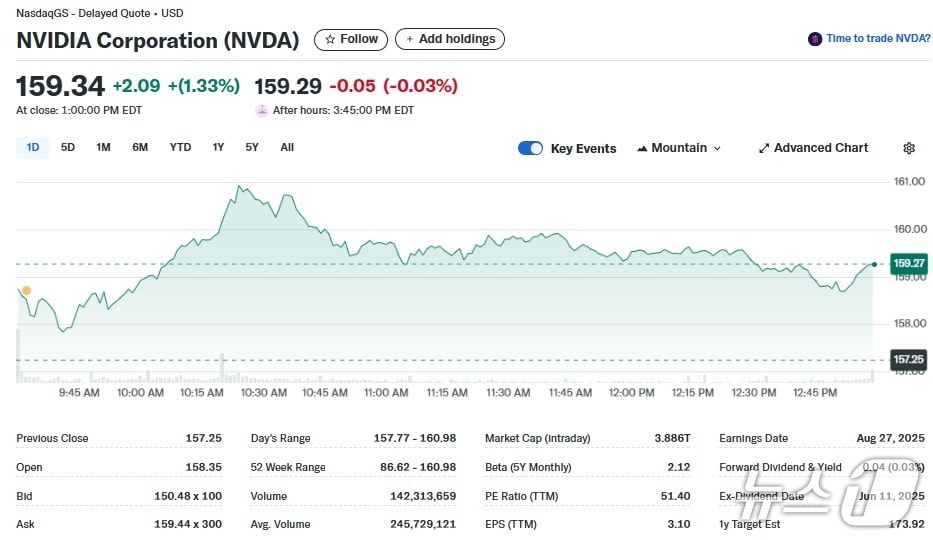933x540 pixels.
Task: Open chart settings gear icon
Action: (x=908, y=148)
